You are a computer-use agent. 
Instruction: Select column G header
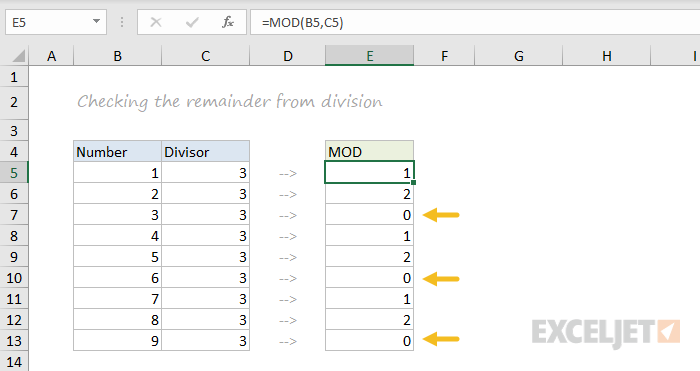click(x=519, y=56)
